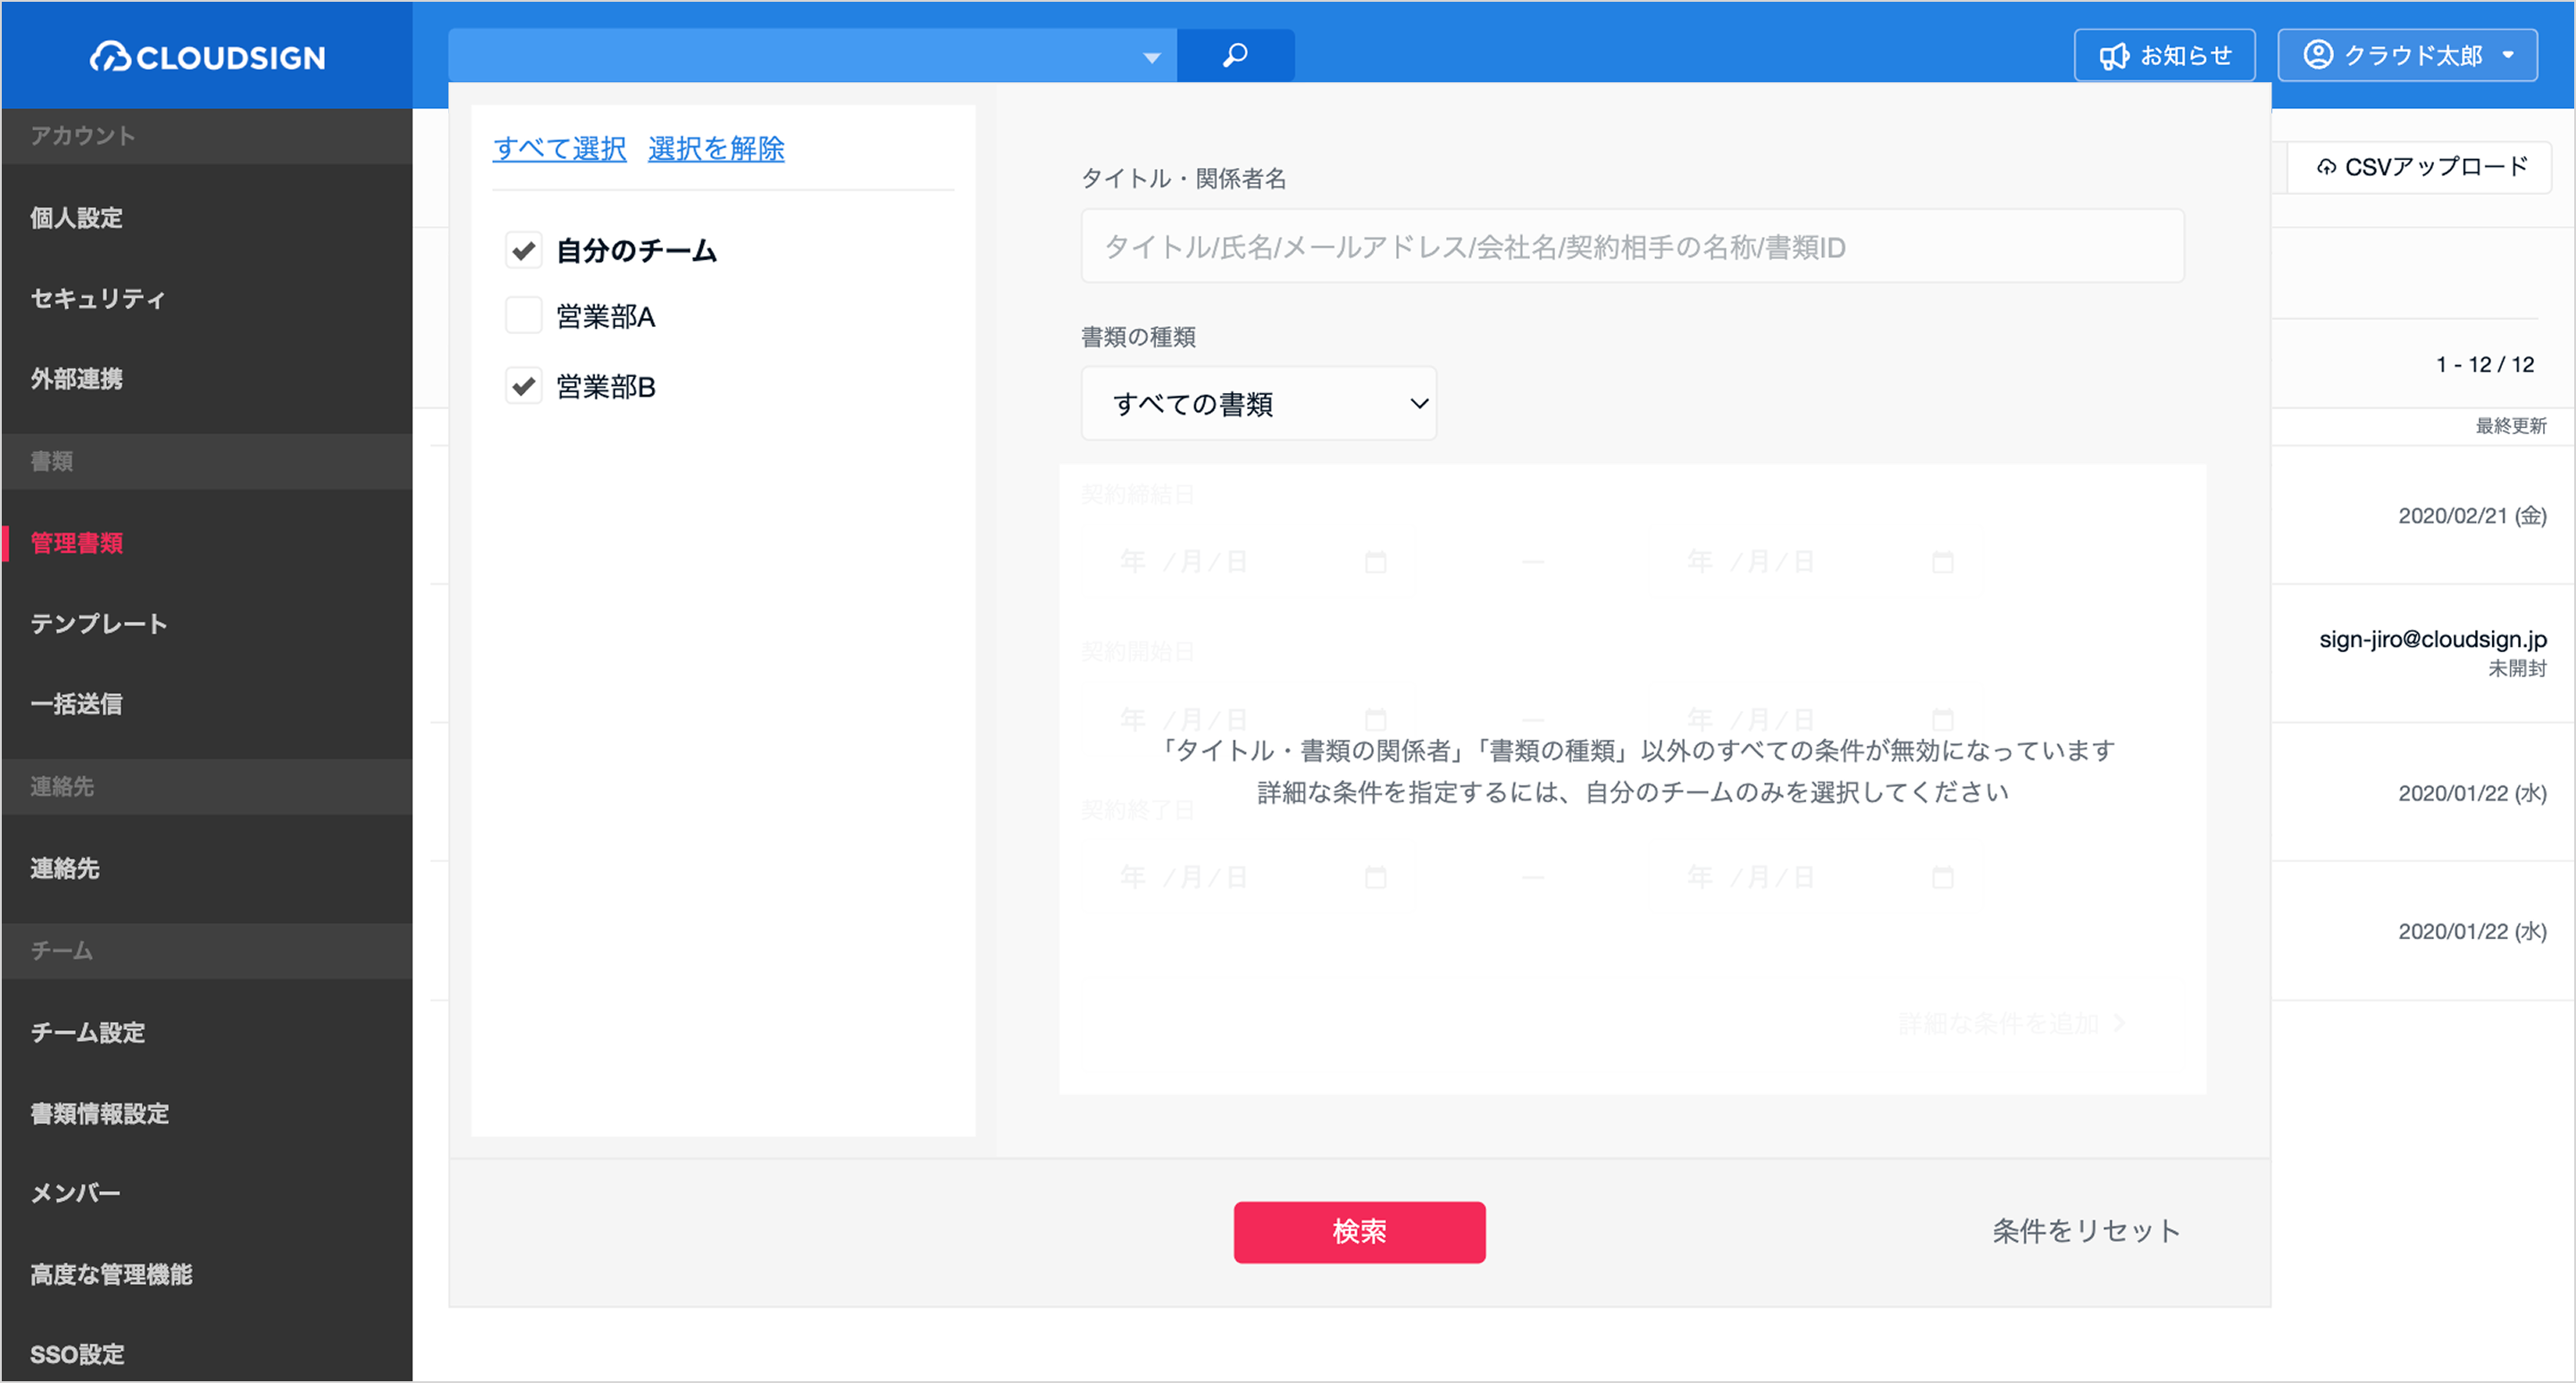Expand the クラウド太郎 account dropdown arrow

click(2507, 56)
